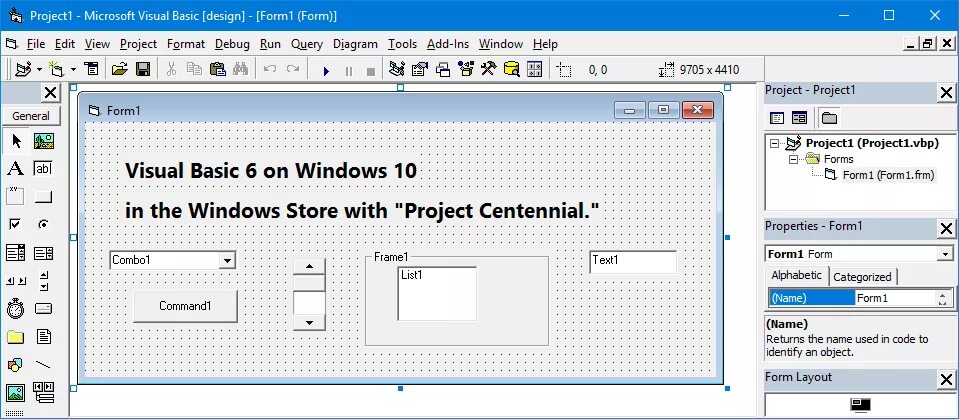Start the program with the Run arrow
Image resolution: width=959 pixels, height=419 pixels.
click(x=326, y=71)
